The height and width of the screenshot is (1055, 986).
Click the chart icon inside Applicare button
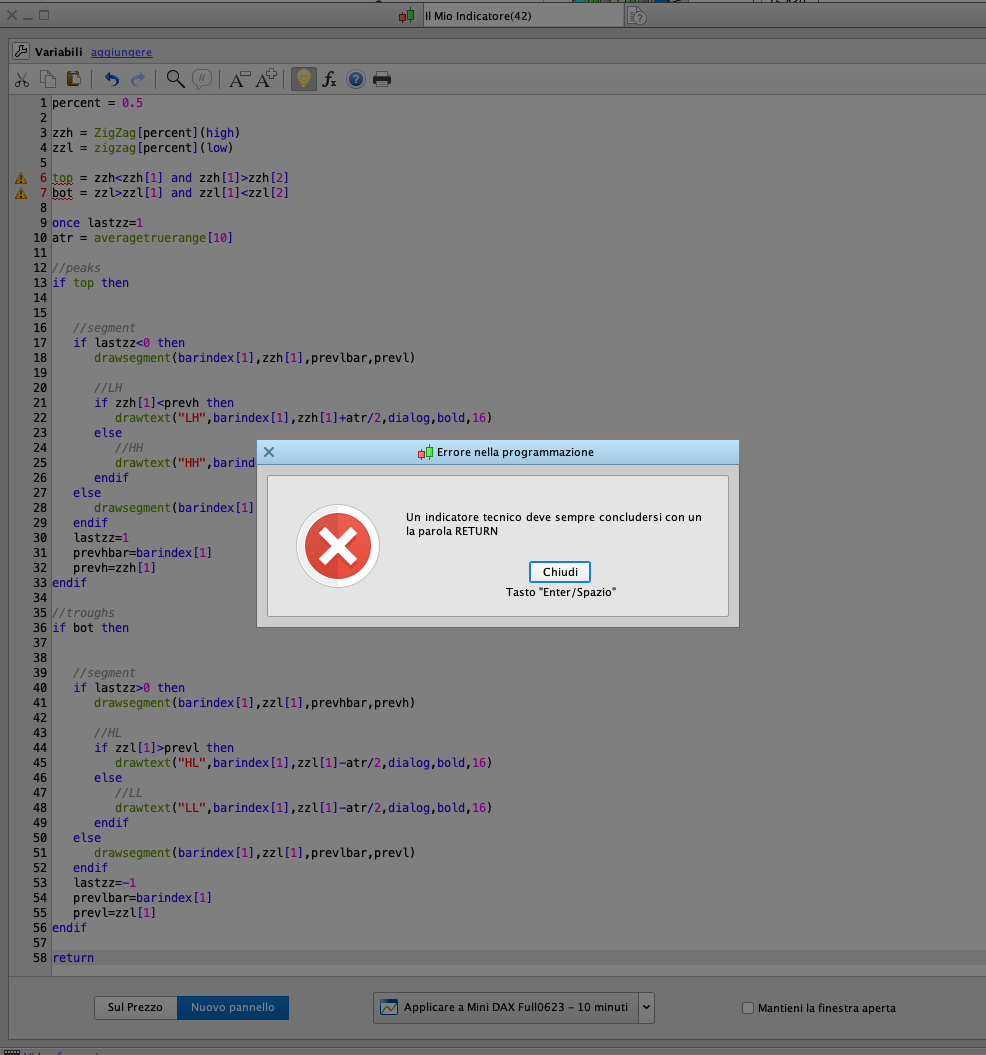point(389,1007)
